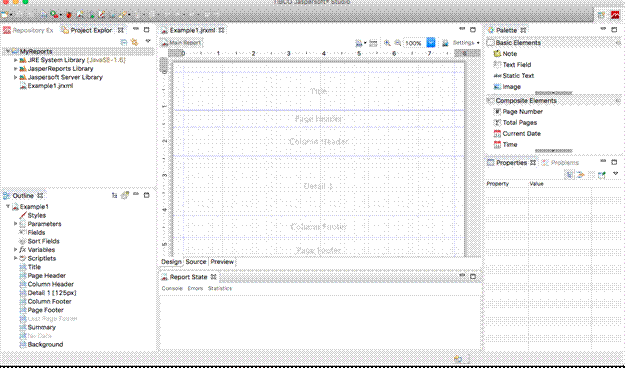The height and width of the screenshot is (372, 631).
Task: Switch to the Problems tab
Action: point(561,163)
